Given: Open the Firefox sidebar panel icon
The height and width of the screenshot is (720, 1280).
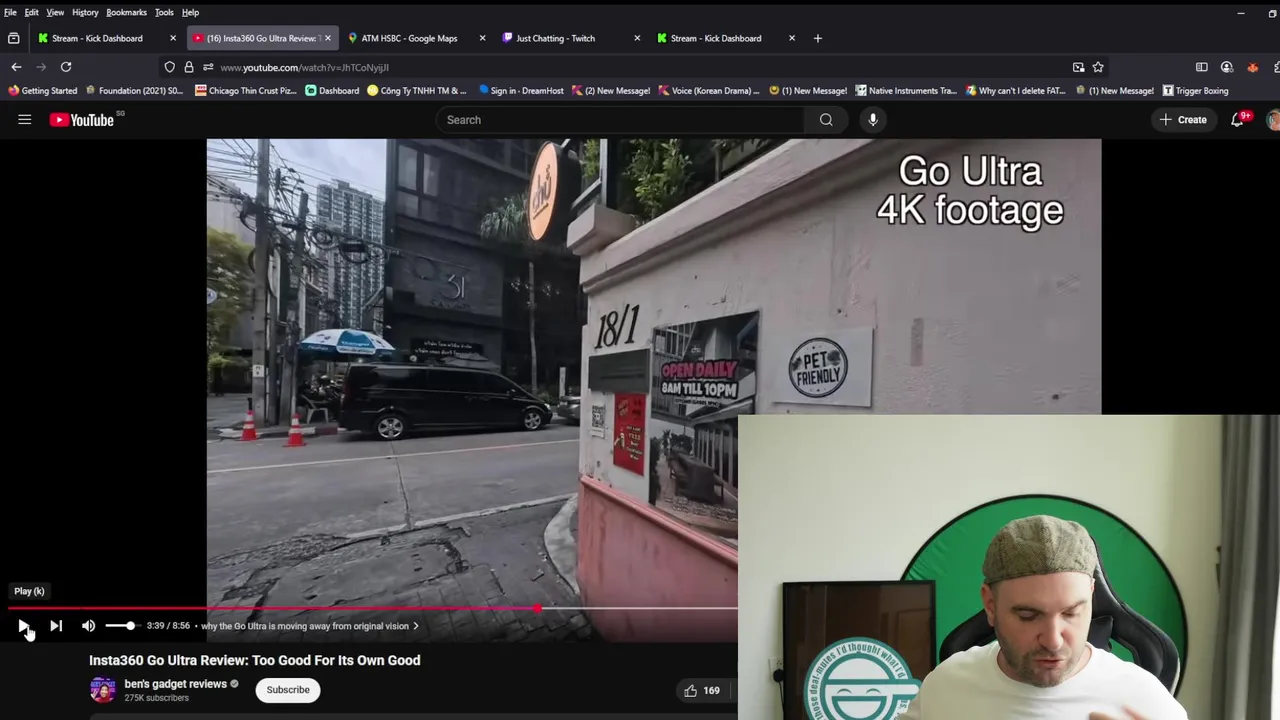Looking at the screenshot, I should click(1201, 67).
